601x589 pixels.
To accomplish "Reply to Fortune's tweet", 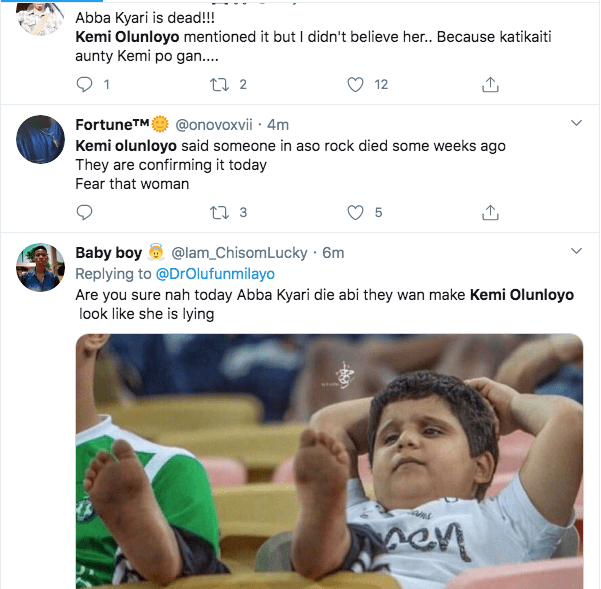I will pyautogui.click(x=84, y=212).
